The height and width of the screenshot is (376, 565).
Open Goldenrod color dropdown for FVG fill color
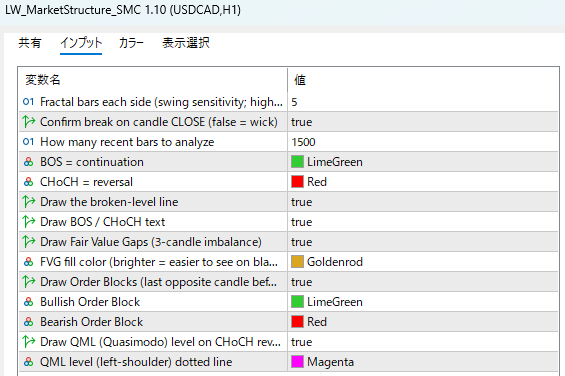423,262
